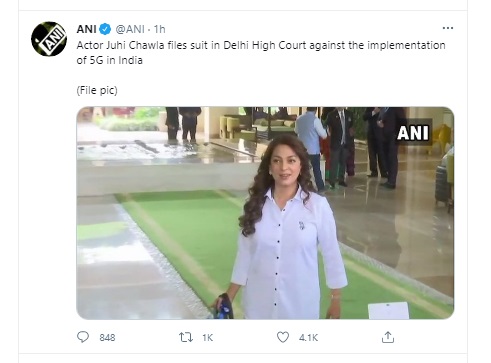Open the ANI display name link
This screenshot has height=363, width=491.
[87, 29]
